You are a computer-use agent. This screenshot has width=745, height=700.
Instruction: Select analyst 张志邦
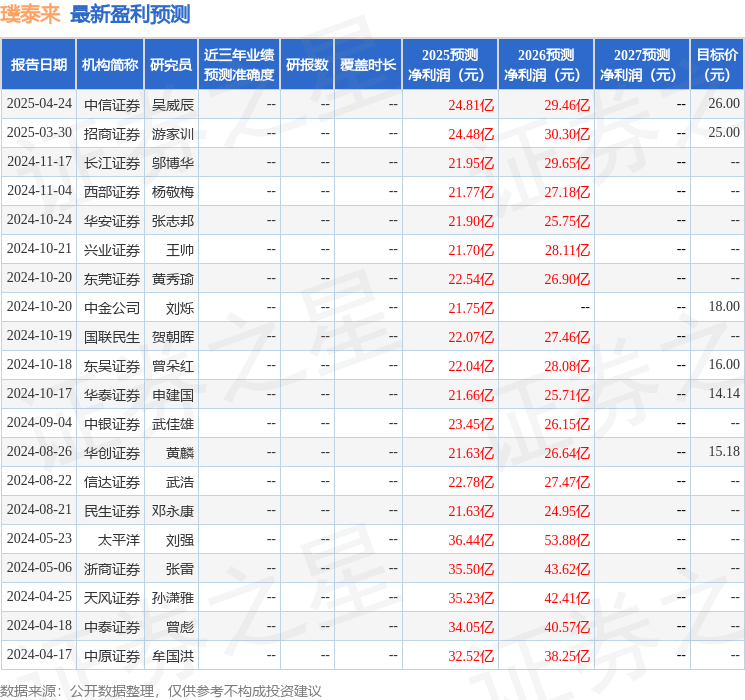[x=172, y=221]
